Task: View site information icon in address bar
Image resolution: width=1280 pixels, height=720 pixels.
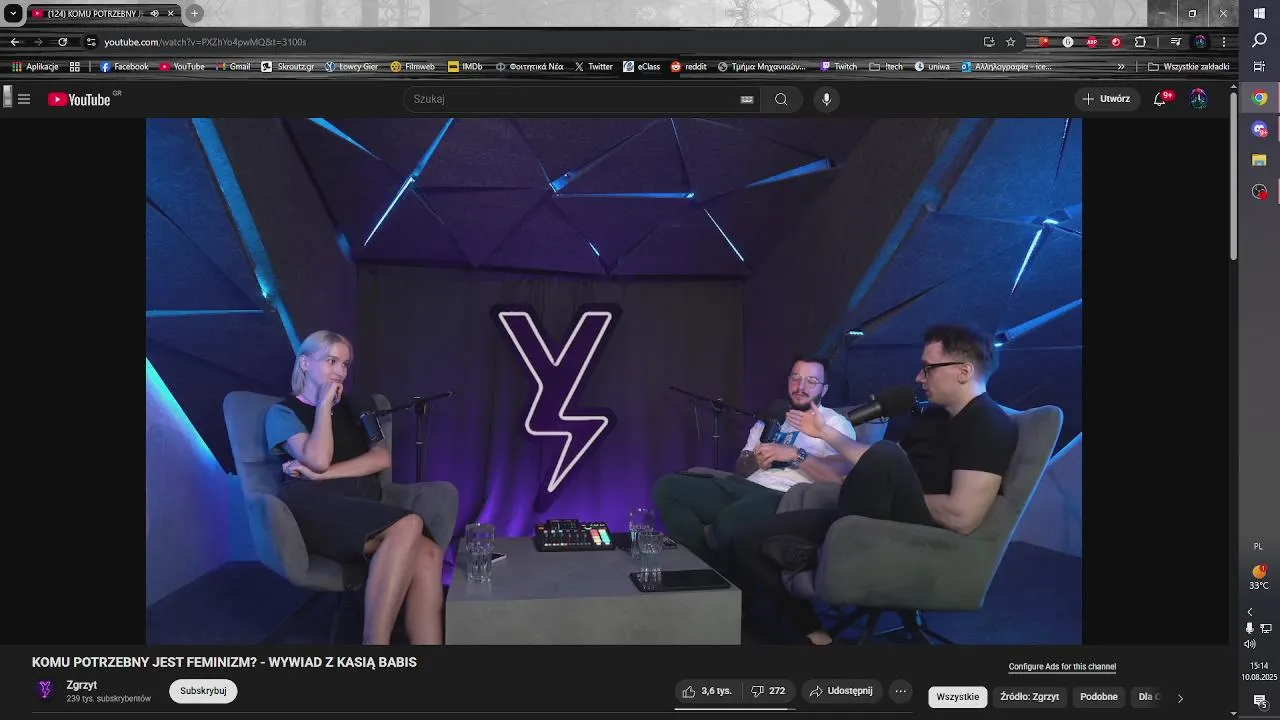Action: click(91, 42)
